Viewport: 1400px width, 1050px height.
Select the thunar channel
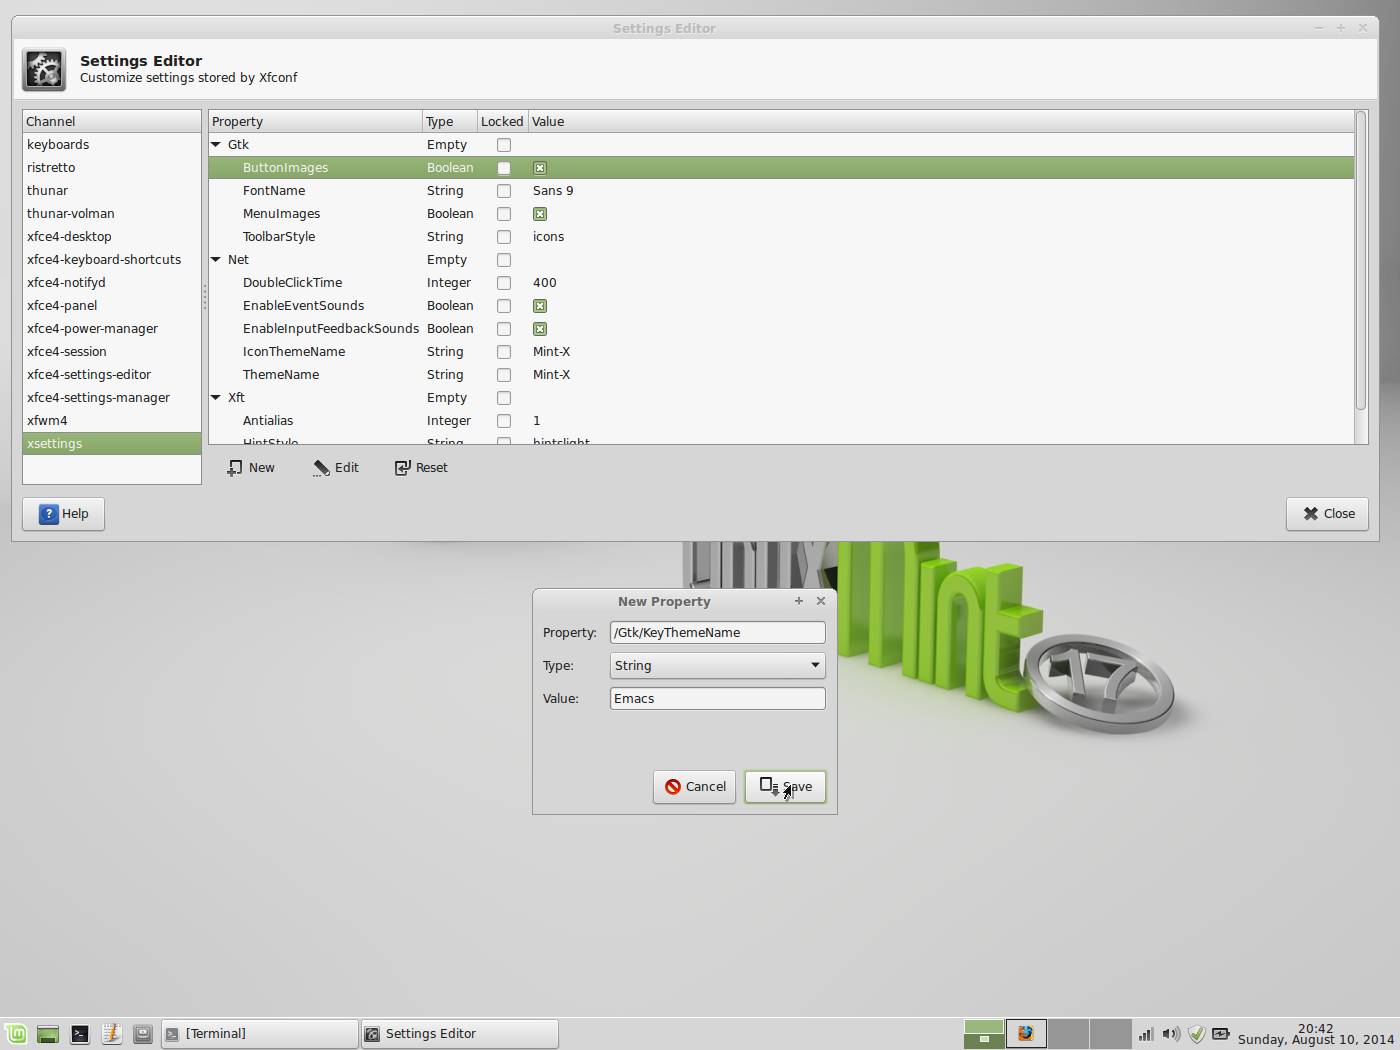112,191
